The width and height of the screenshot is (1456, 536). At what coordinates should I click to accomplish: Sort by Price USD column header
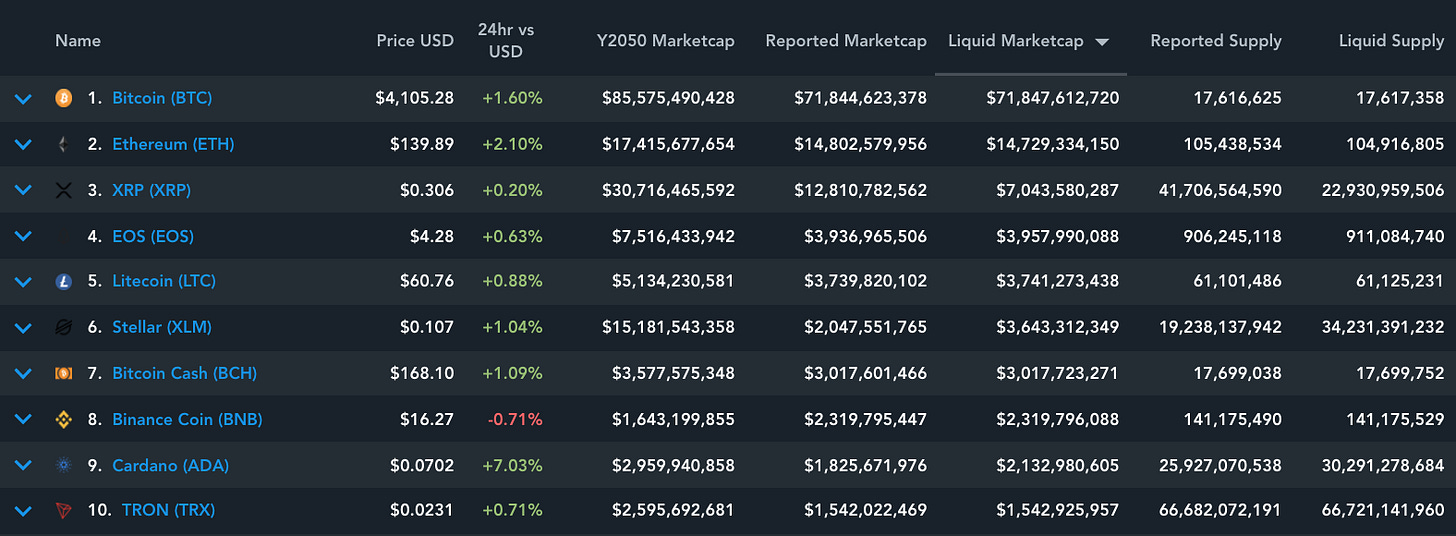pos(415,41)
